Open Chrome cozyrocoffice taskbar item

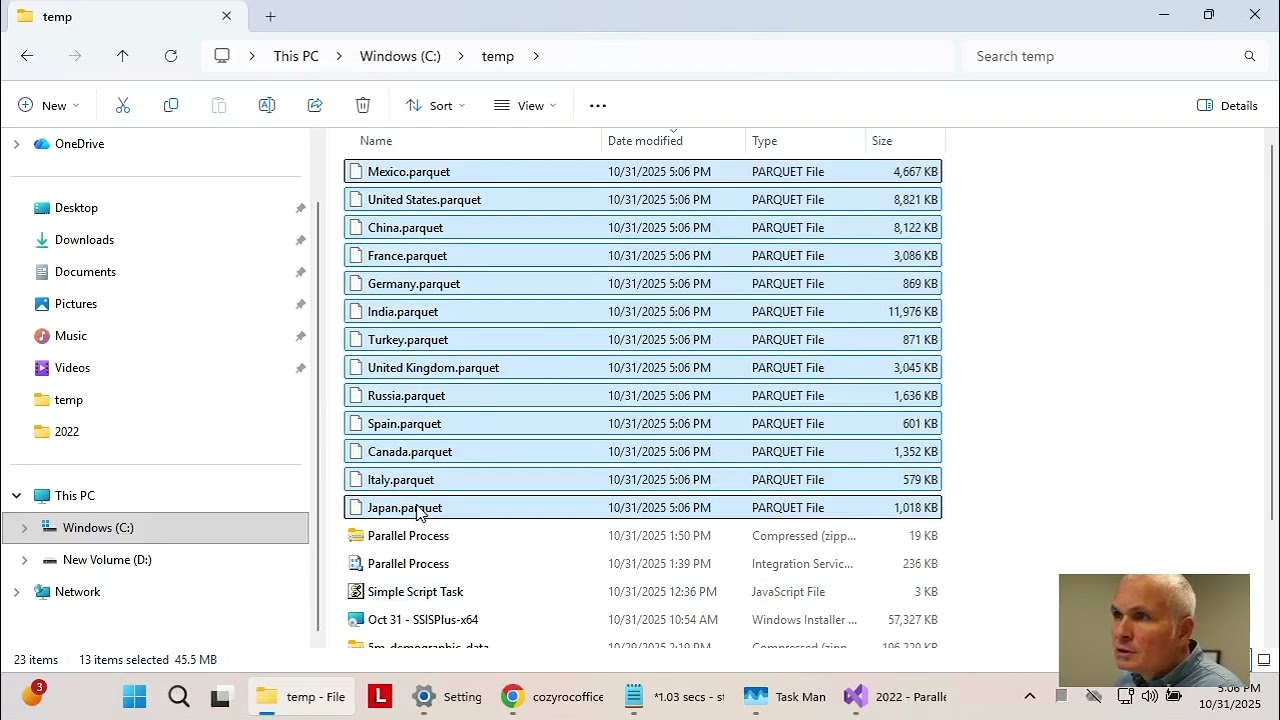click(554, 697)
